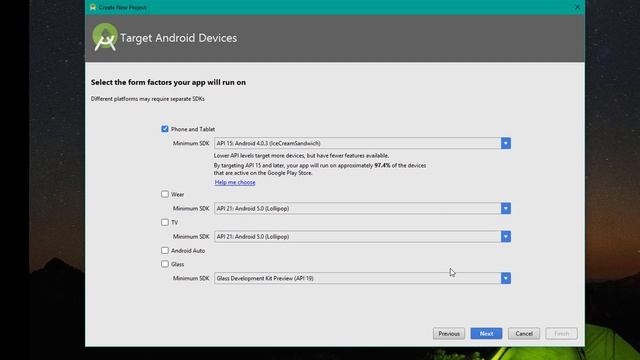This screenshot has width=640, height=360.
Task: Cancel the Create New Project wizard
Action: coord(524,333)
